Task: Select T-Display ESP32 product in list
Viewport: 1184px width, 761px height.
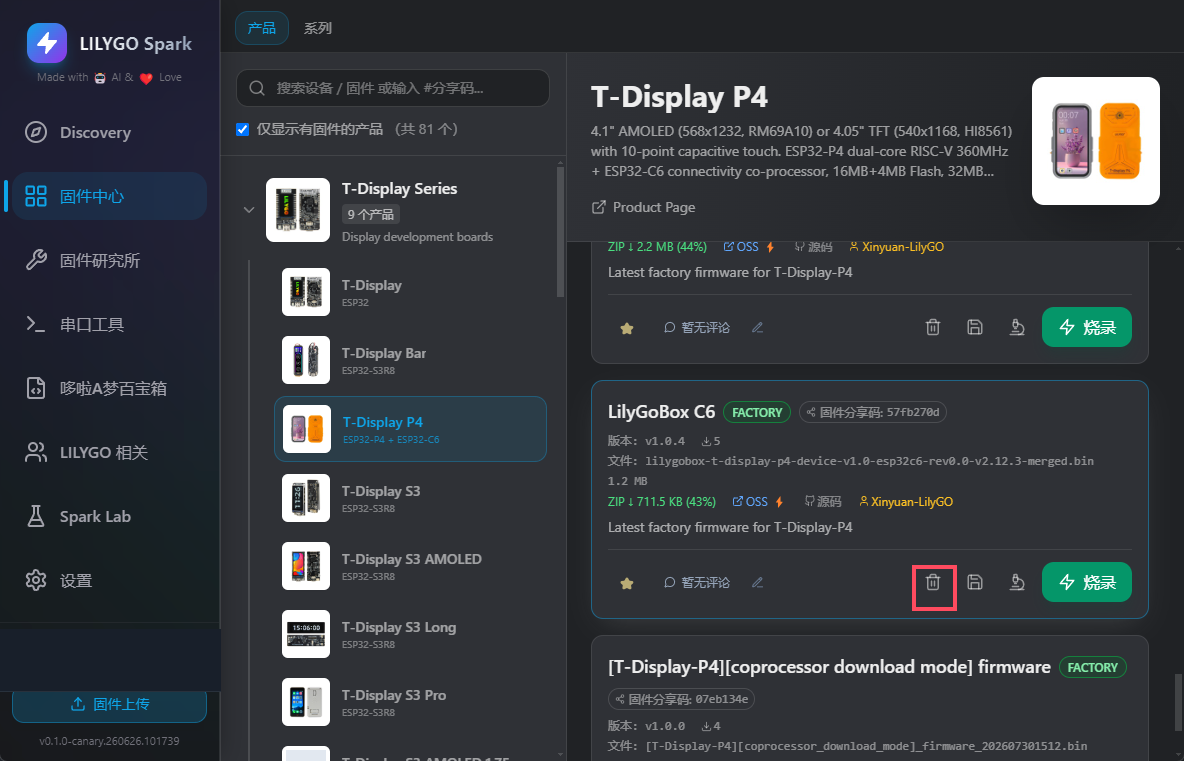Action: pos(410,291)
